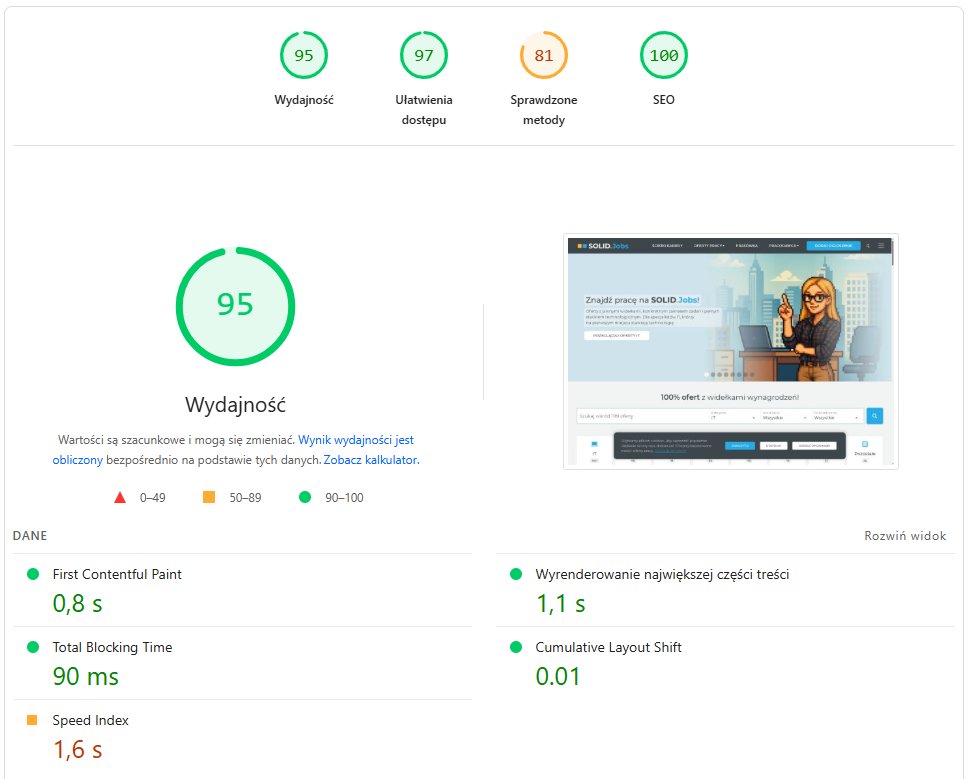Click the Ułatwienia dostępu score gauge 97
Image resolution: width=970 pixels, height=779 pixels.
(424, 55)
